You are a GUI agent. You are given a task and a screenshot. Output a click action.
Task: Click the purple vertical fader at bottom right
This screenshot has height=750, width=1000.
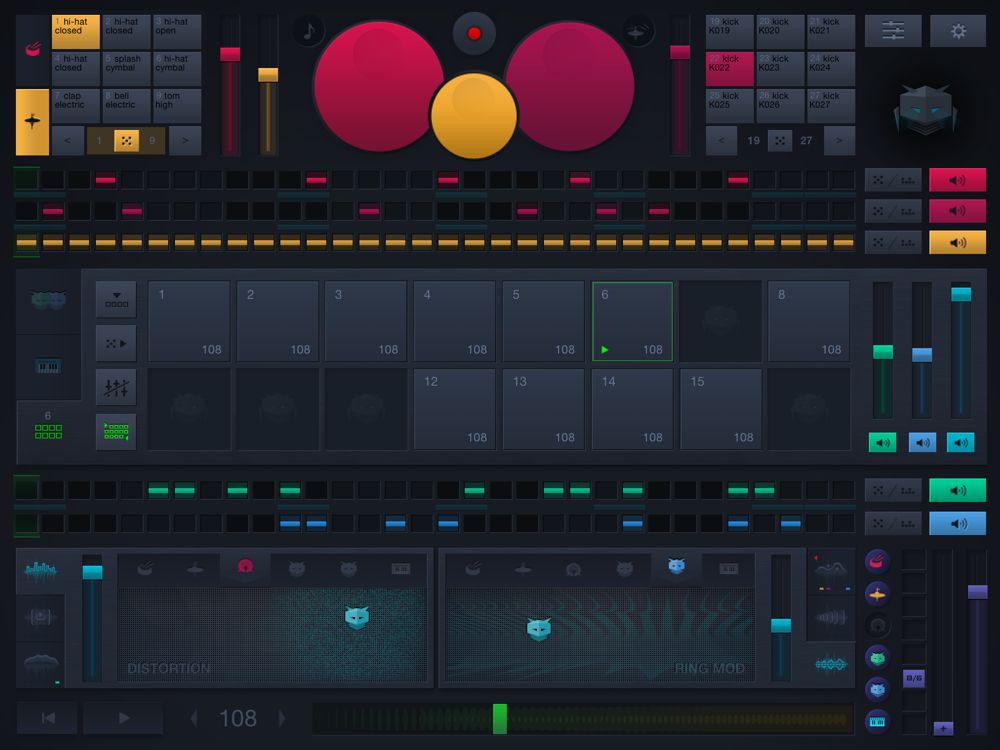(x=977, y=642)
